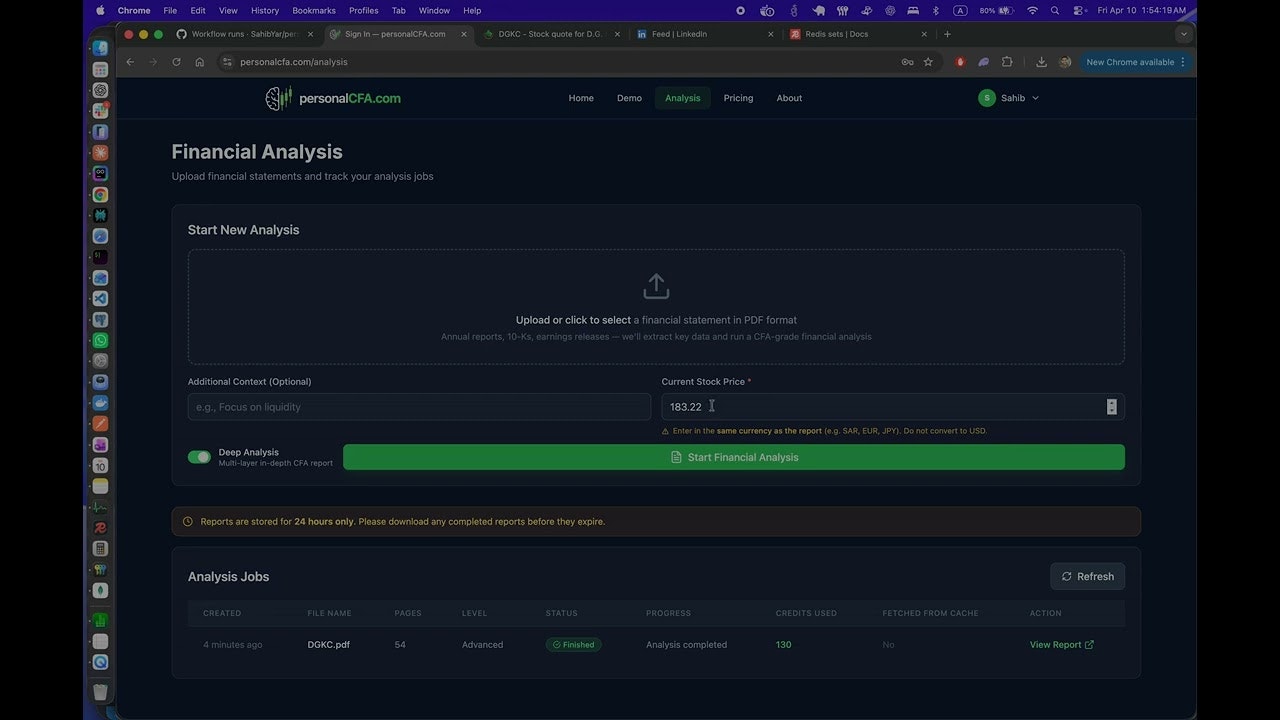Open the History menu in the menu bar
Viewport: 1280px width, 720px height.
coord(265,10)
